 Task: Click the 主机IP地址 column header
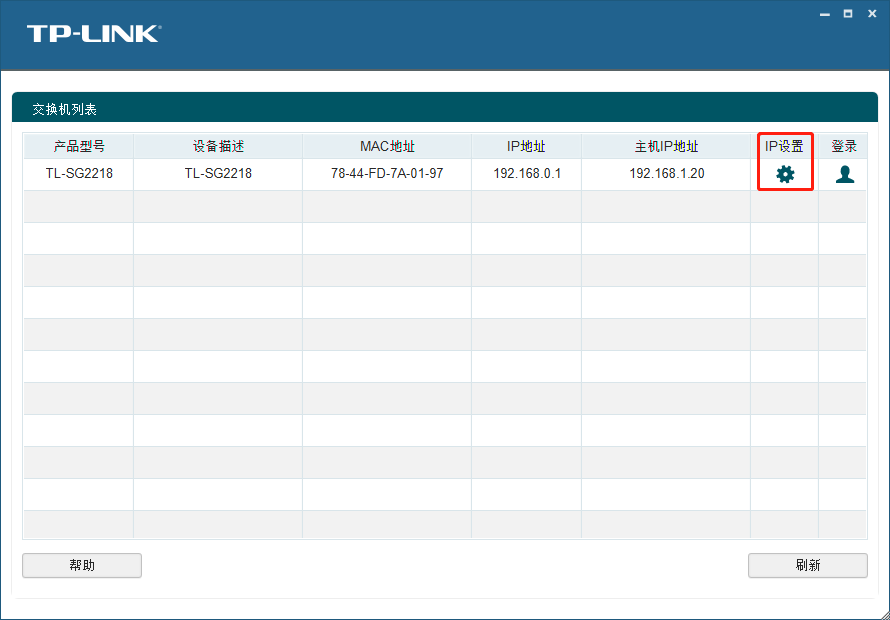pos(666,146)
